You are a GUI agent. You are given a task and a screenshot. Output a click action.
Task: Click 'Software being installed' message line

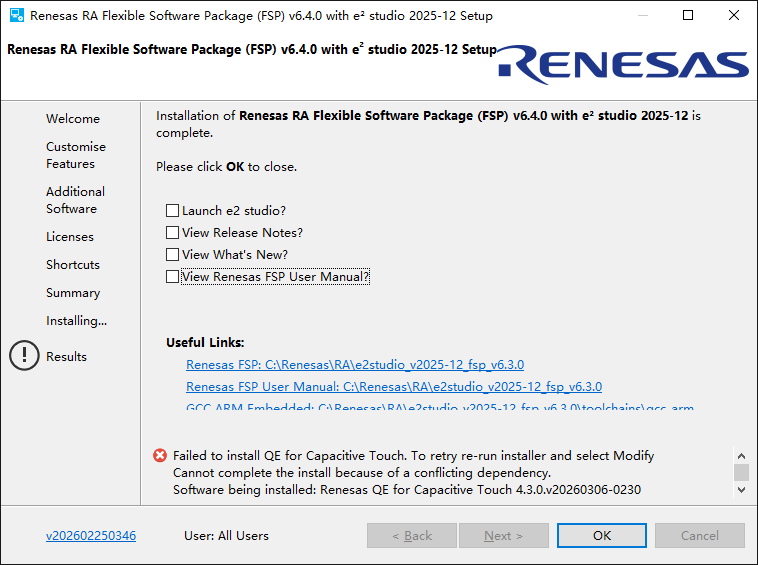tap(407, 490)
